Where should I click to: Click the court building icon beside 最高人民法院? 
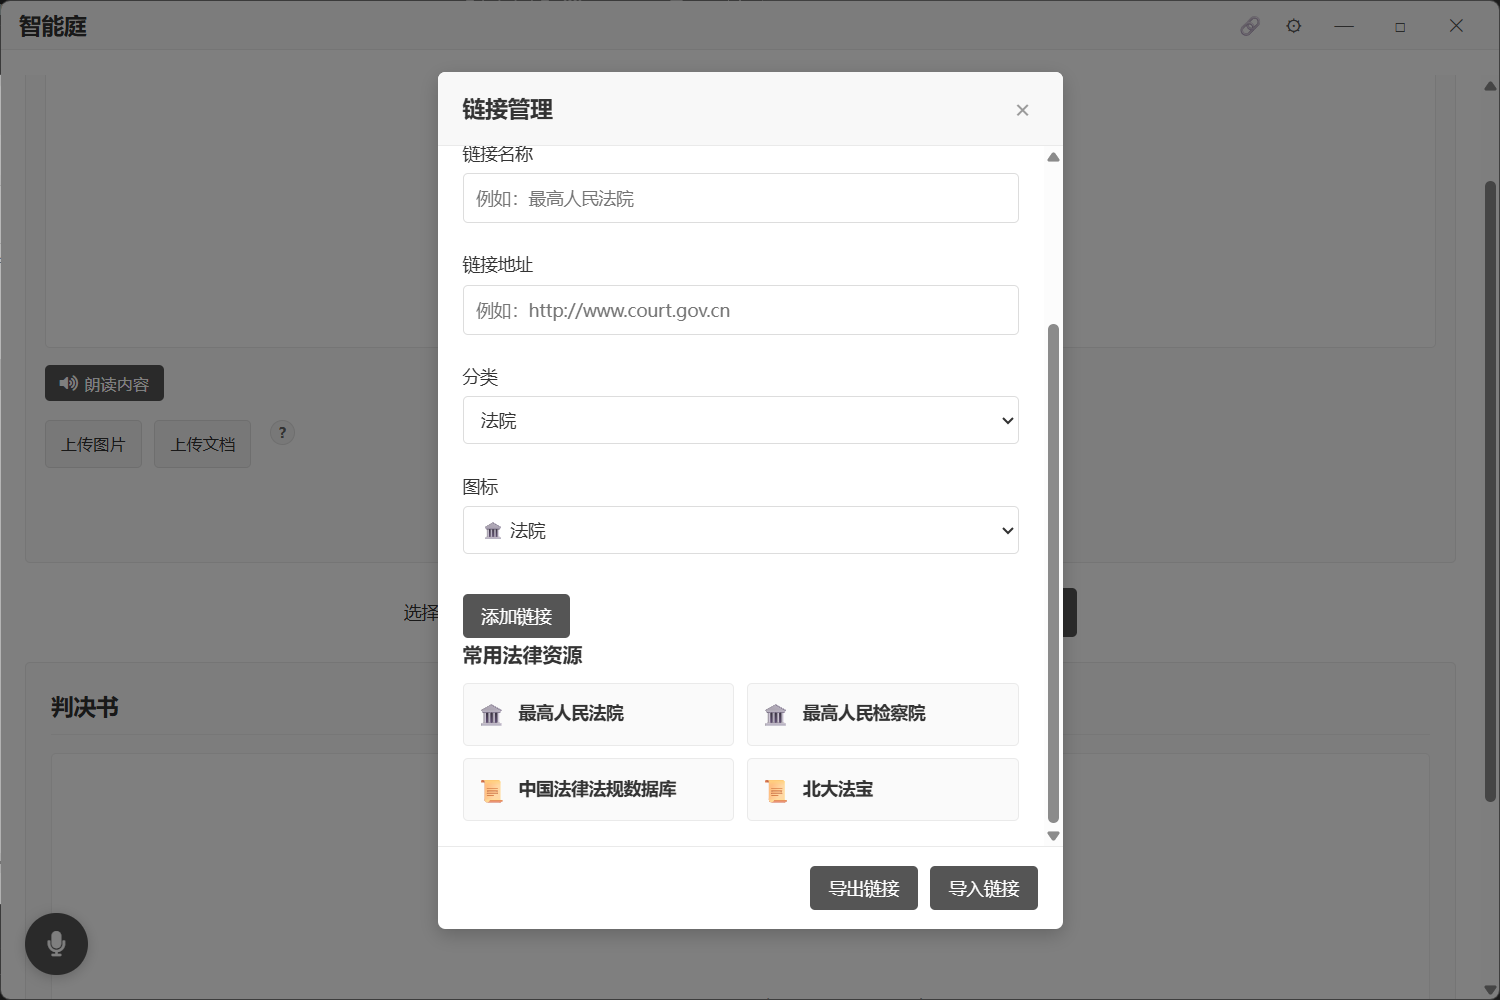pos(491,714)
